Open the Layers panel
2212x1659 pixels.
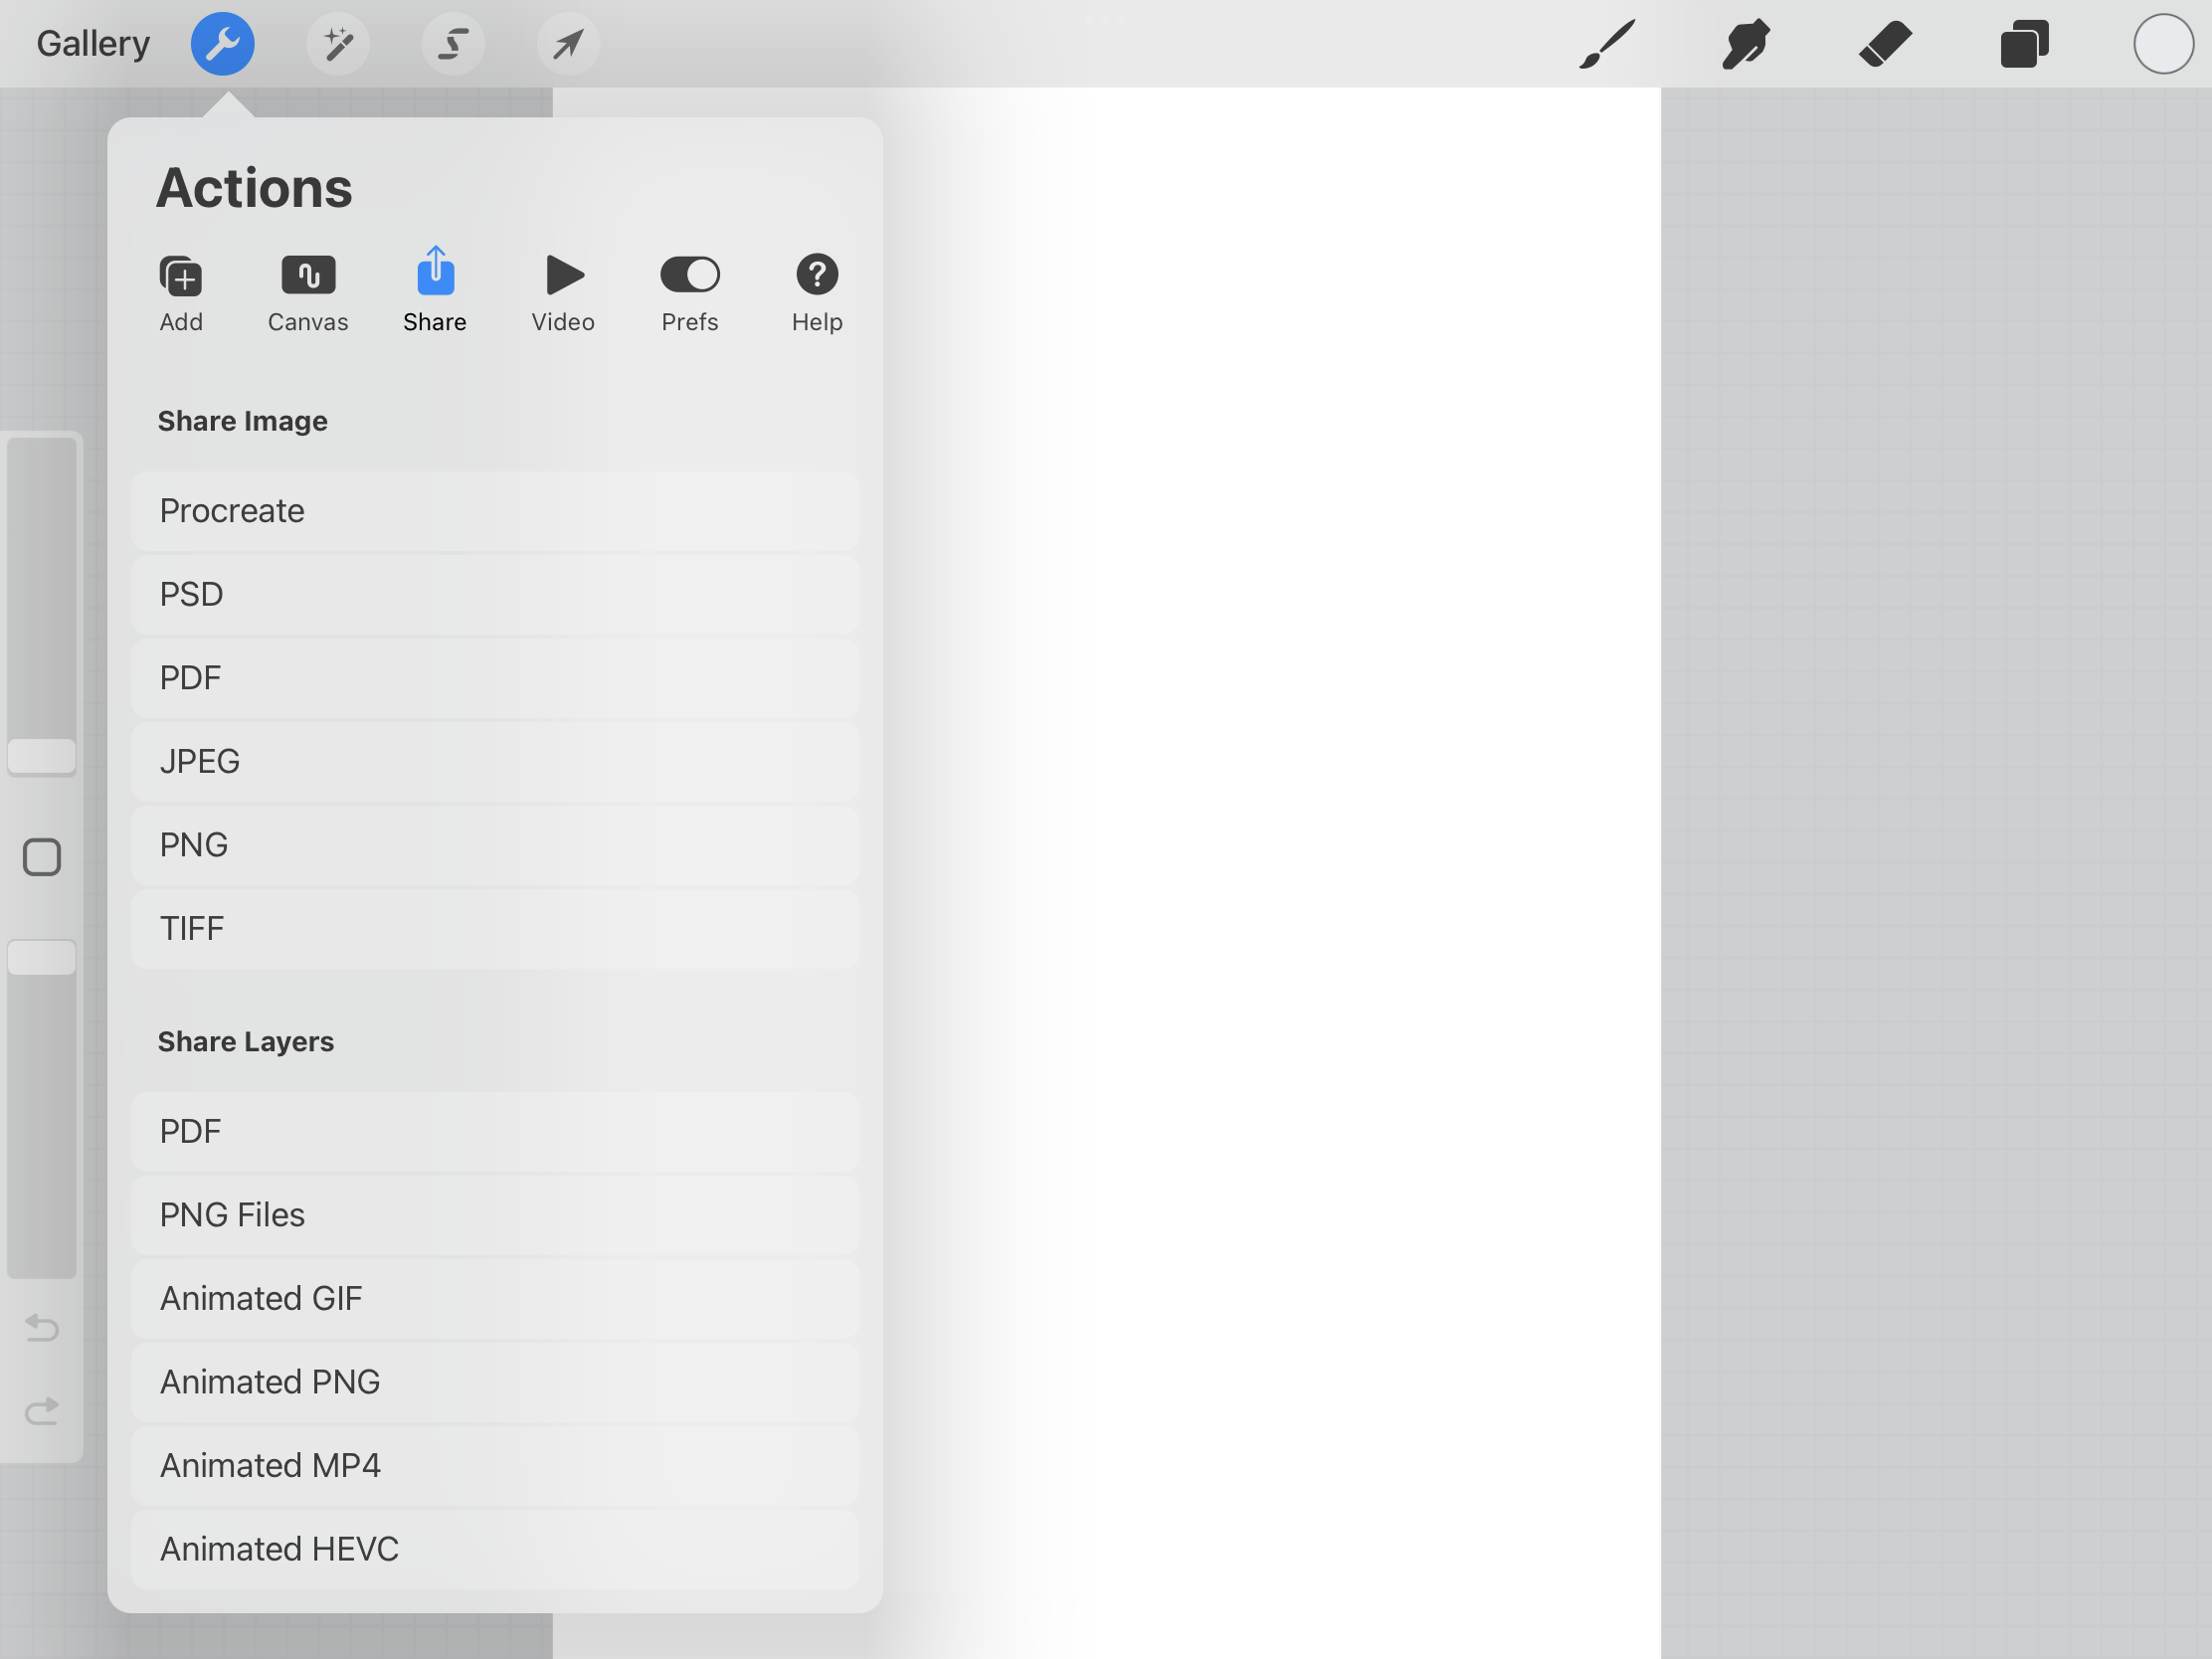coord(2025,44)
